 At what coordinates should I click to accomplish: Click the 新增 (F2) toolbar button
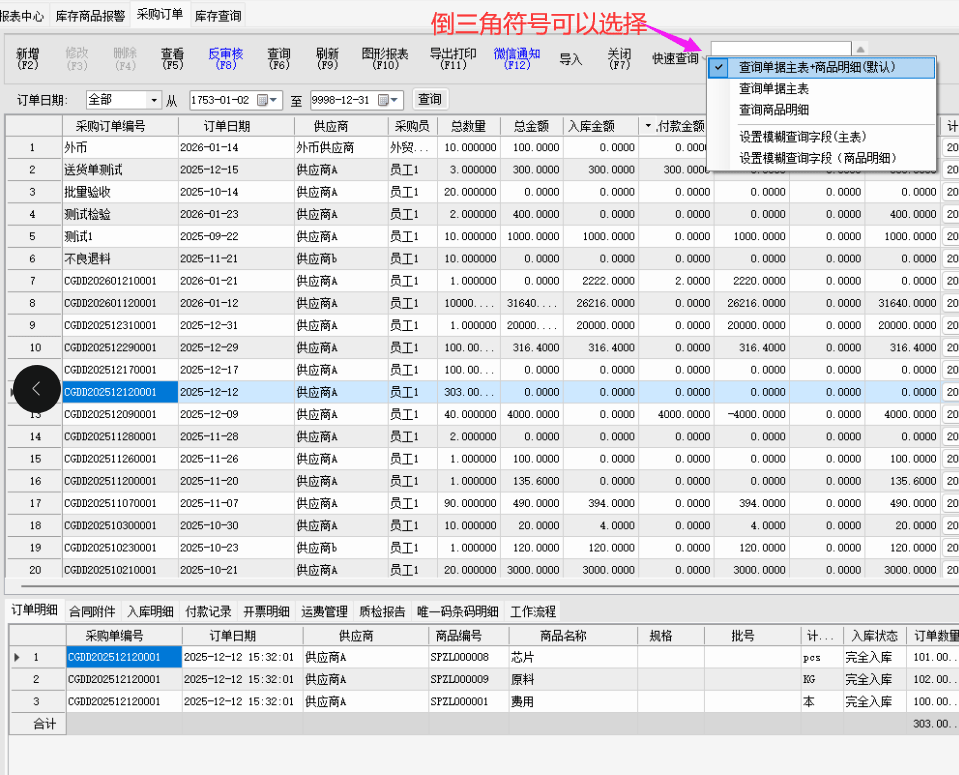coord(27,59)
